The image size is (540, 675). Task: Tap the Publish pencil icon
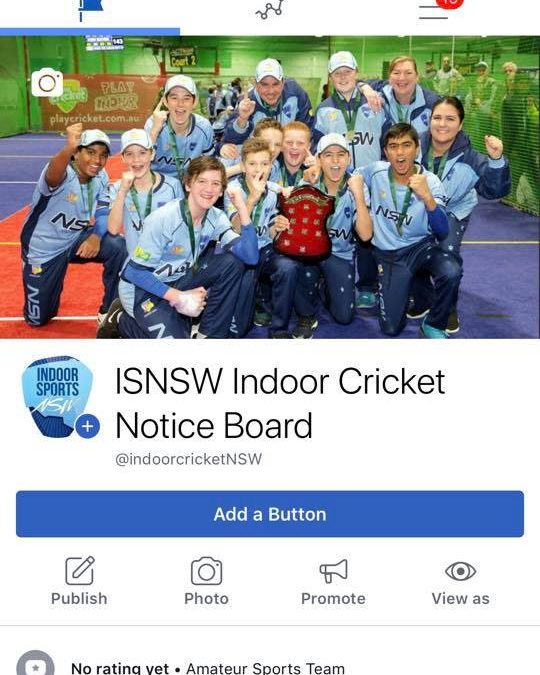(80, 570)
